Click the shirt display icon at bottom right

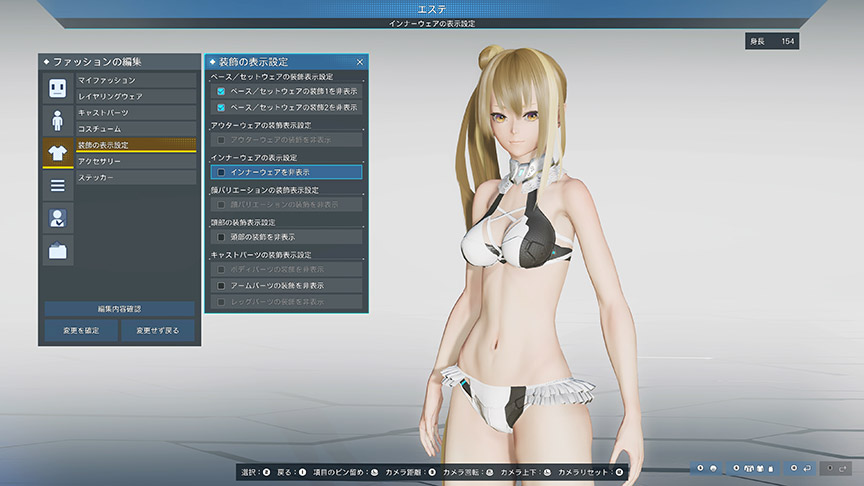[x=760, y=468]
